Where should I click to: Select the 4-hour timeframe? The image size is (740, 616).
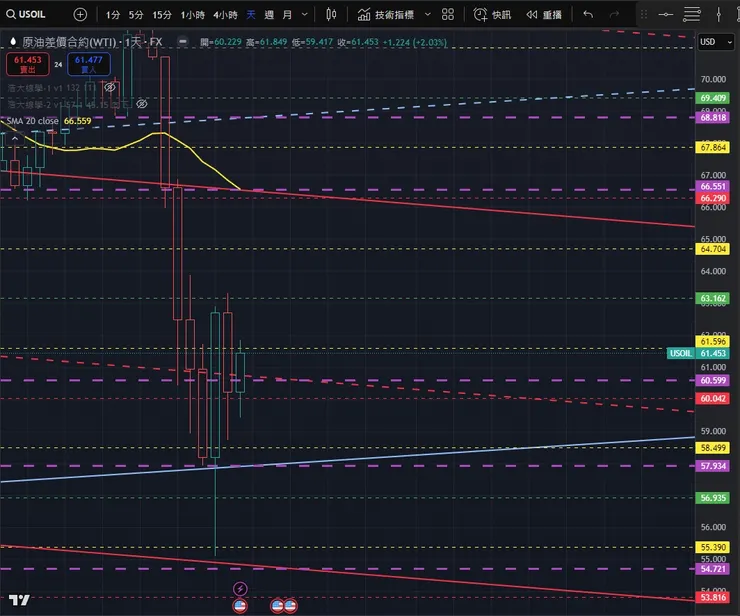(224, 15)
